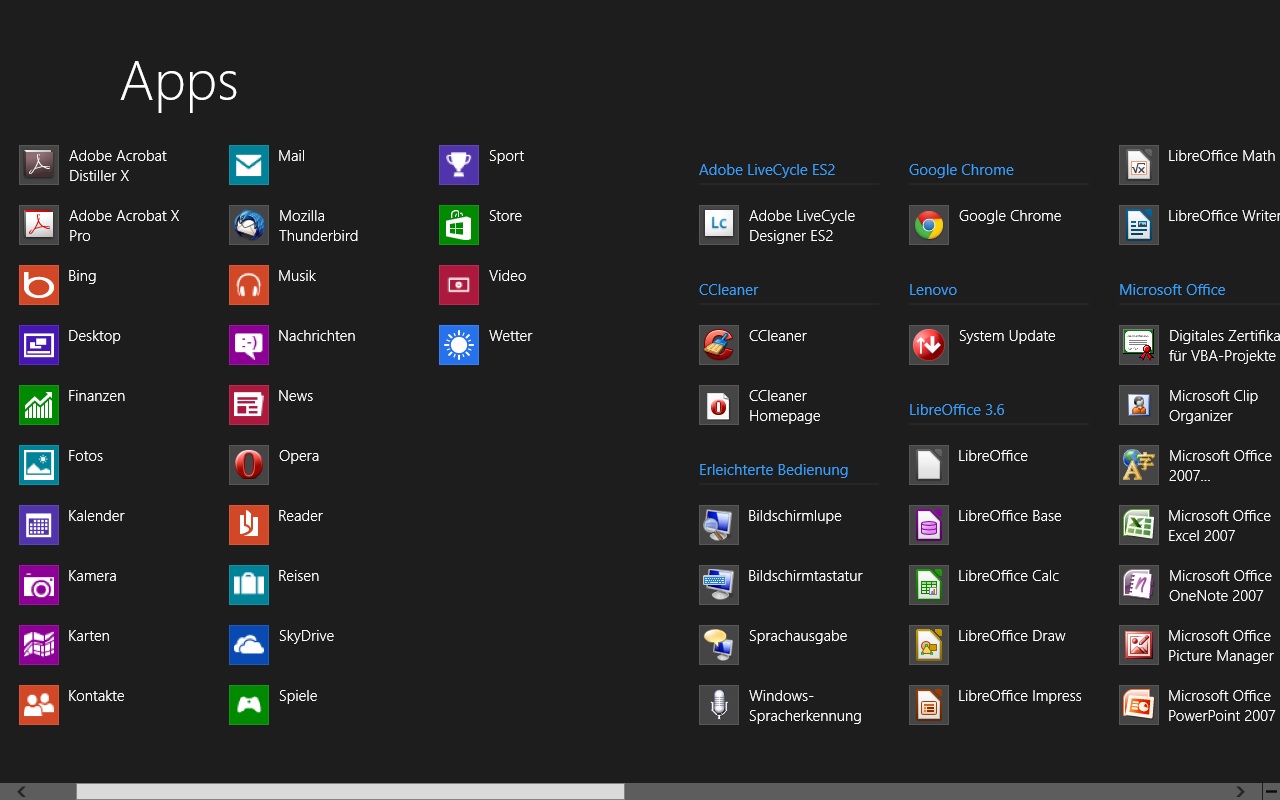Click the Erleichterte Bedienung group header
Screen dimensions: 1280x800
[774, 470]
